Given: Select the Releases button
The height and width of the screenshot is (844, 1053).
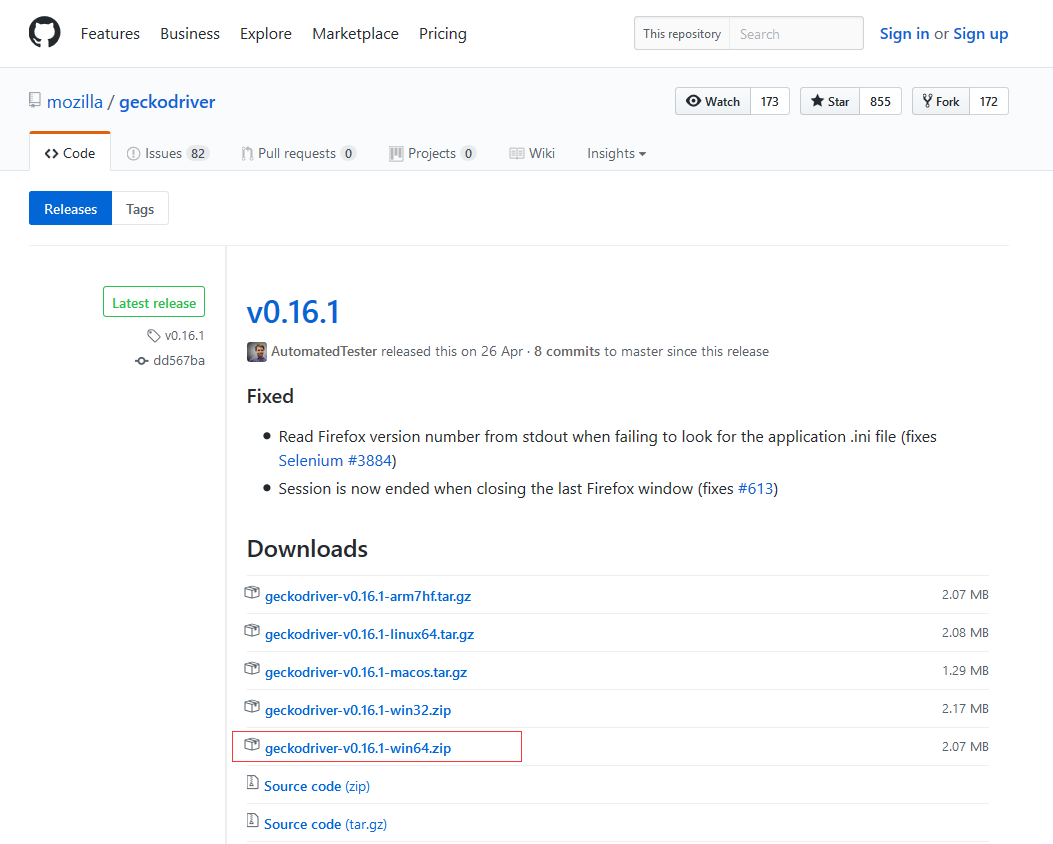Looking at the screenshot, I should (71, 209).
